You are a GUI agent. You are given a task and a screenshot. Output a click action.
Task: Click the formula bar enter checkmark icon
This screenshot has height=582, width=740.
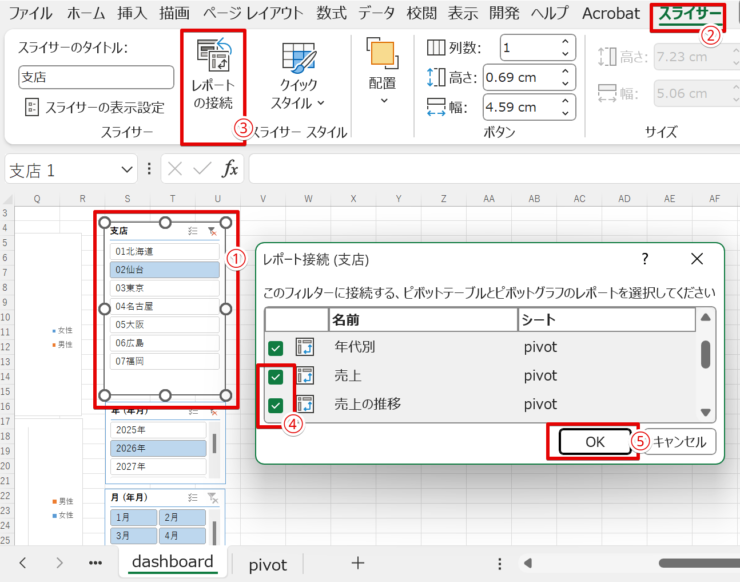[x=202, y=169]
